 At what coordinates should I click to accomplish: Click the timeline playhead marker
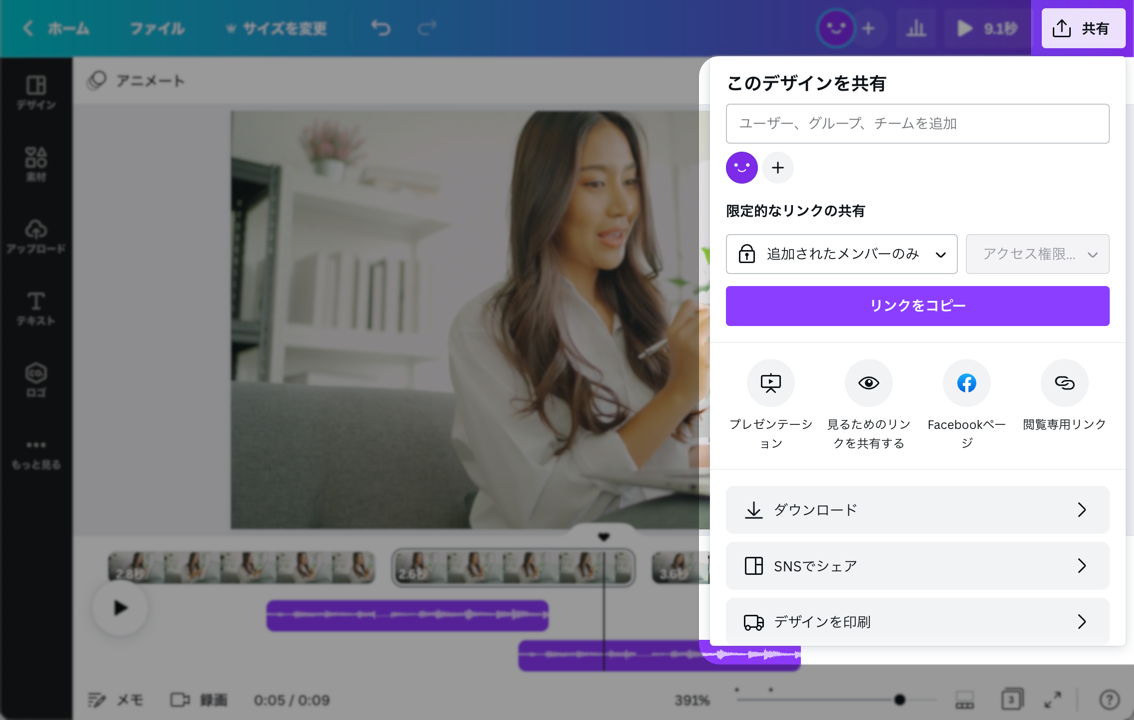click(x=604, y=536)
